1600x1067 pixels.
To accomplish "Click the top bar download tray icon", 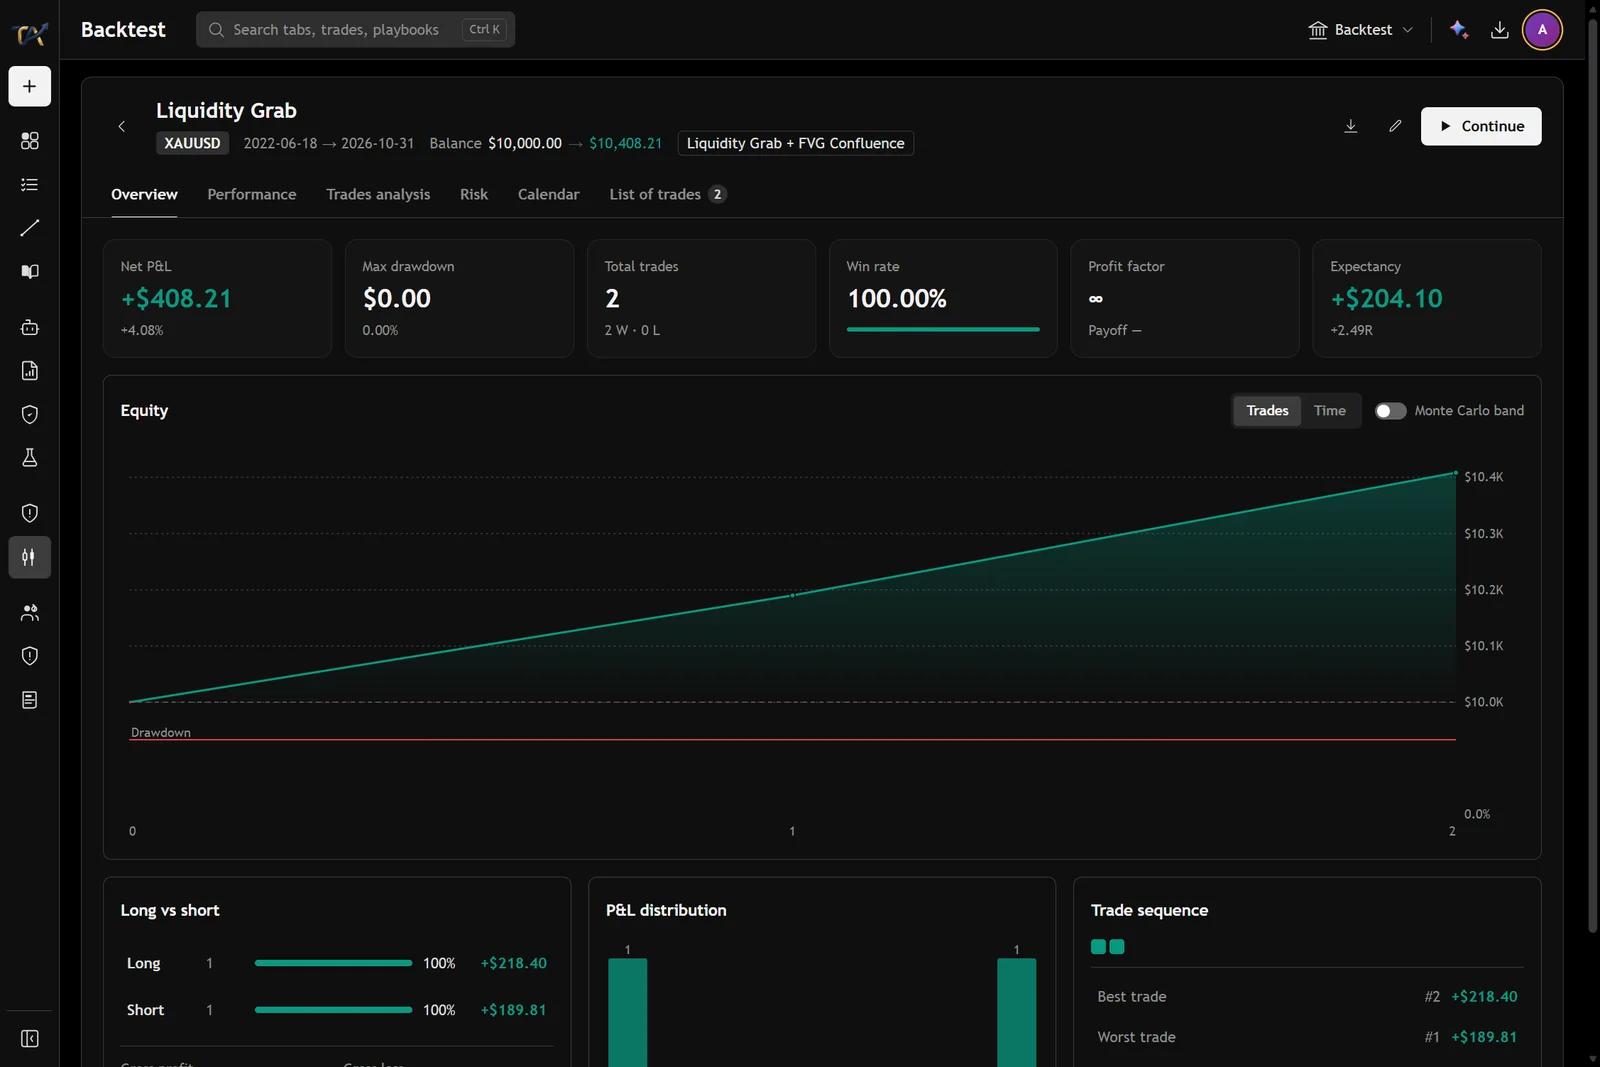I will pyautogui.click(x=1499, y=30).
